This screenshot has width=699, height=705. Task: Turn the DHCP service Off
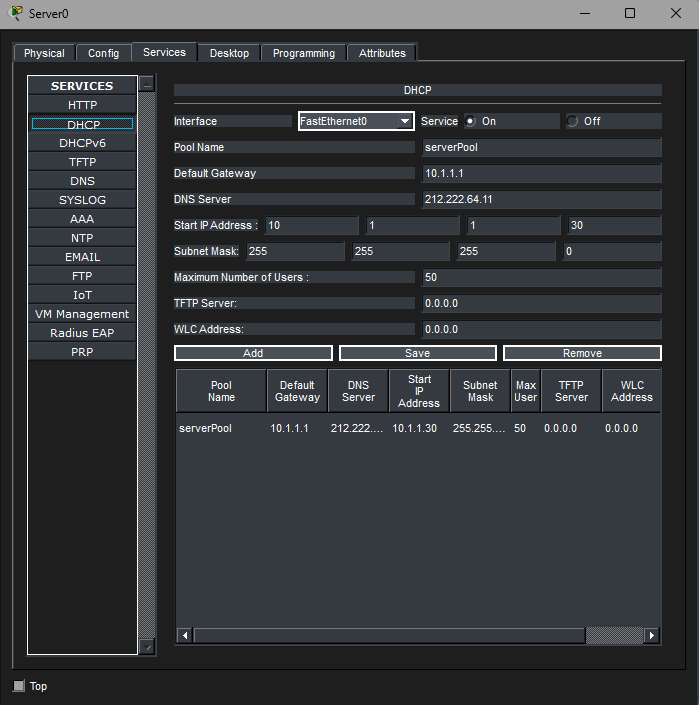click(x=573, y=121)
